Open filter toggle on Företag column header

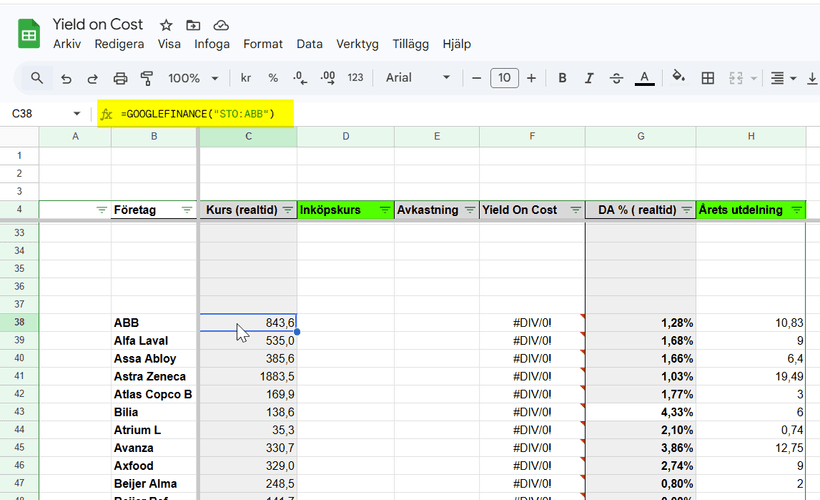coord(187,210)
